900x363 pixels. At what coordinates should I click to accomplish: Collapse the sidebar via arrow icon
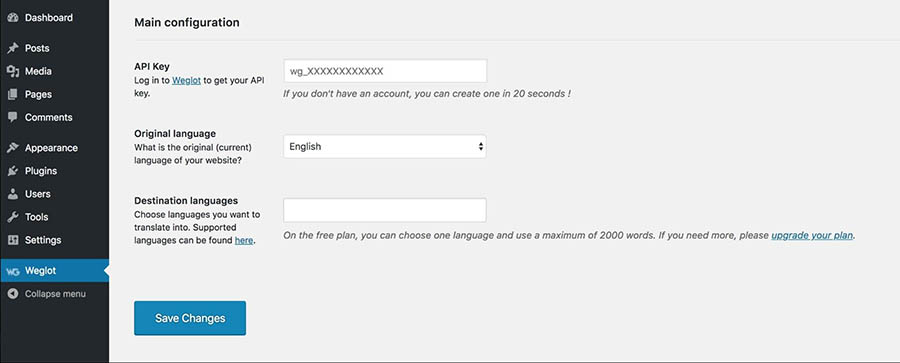(x=13, y=294)
